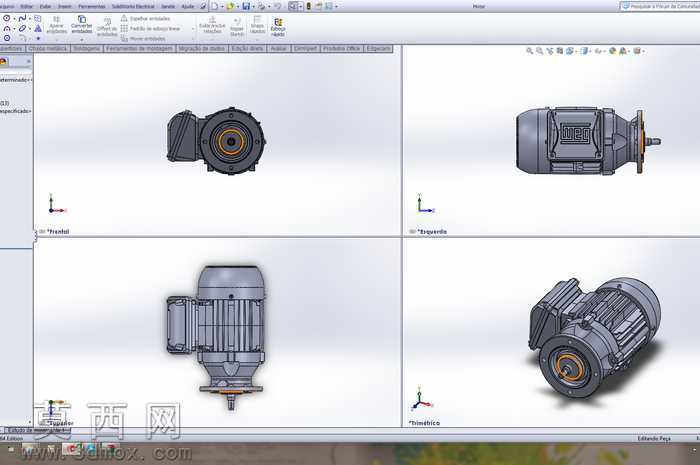Click the Print icon
Image resolution: width=700 pixels, height=465 pixels.
(x=262, y=6)
